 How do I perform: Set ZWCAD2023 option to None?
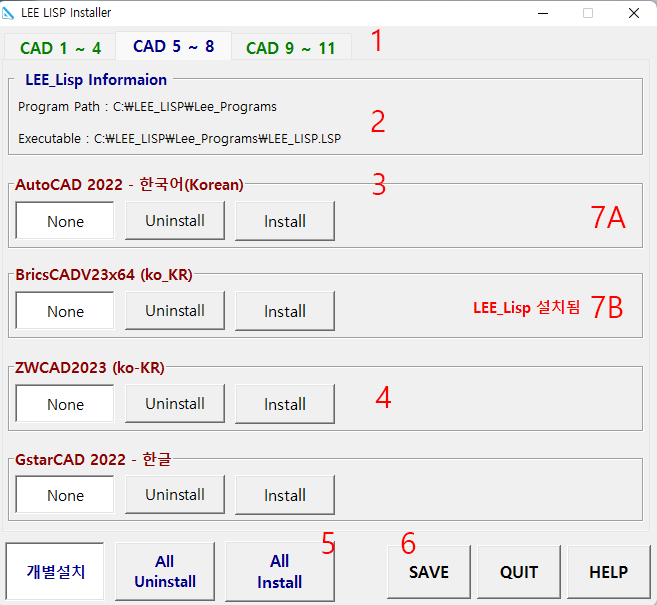coord(65,404)
